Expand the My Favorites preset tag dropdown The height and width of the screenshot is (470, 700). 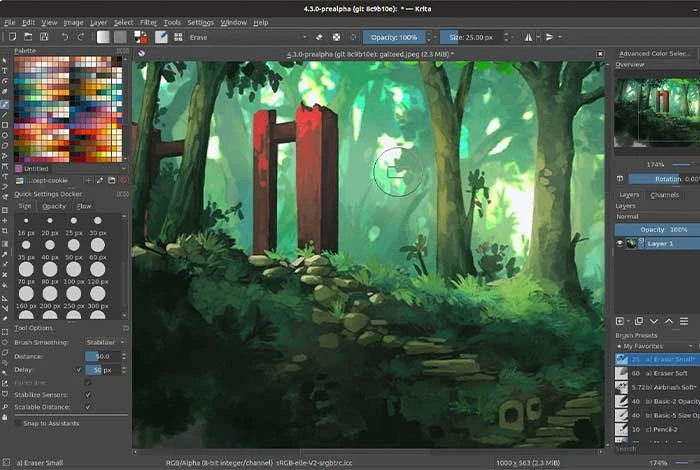(655, 346)
